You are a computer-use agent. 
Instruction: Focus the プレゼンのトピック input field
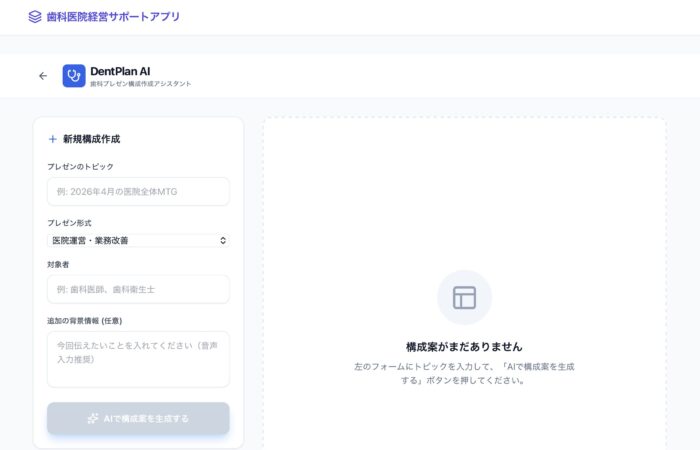coord(138,191)
